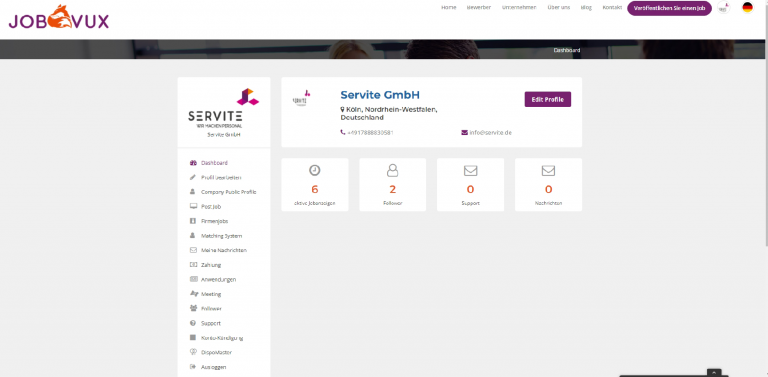Click the Edit Profile button
Viewport: 768px width, 377px height.
(x=548, y=99)
